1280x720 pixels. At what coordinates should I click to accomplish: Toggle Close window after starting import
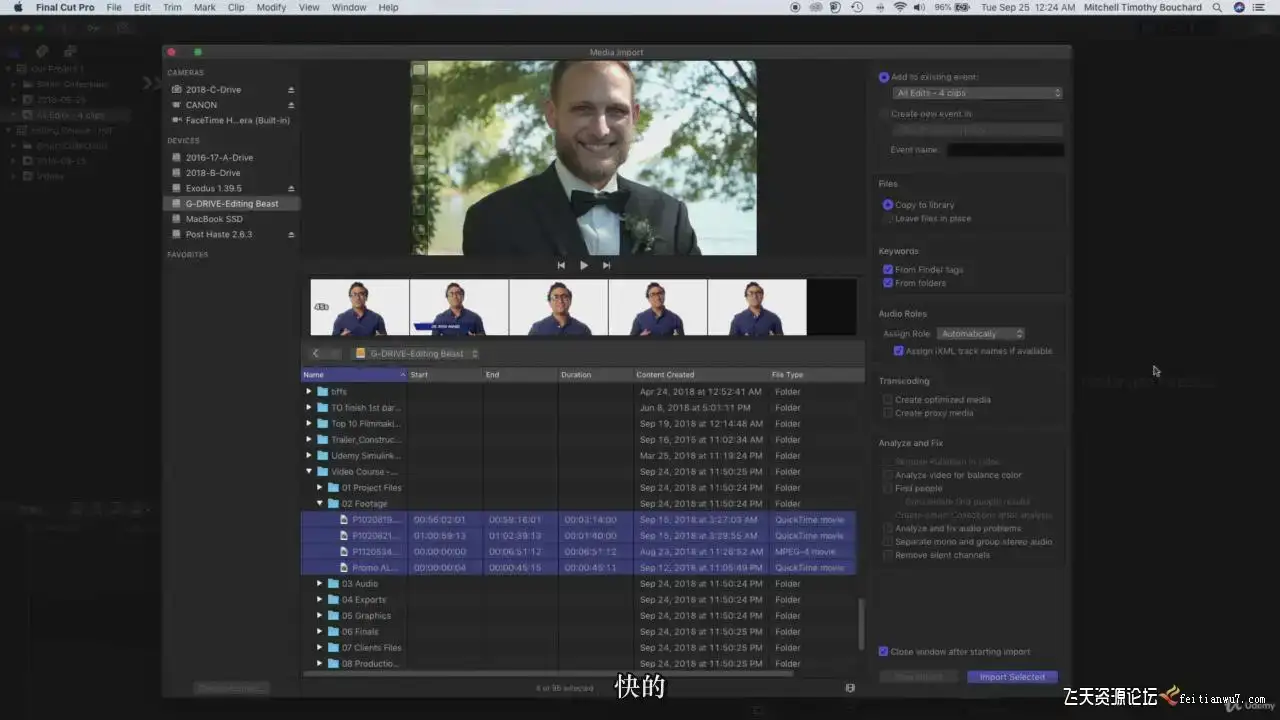[883, 652]
